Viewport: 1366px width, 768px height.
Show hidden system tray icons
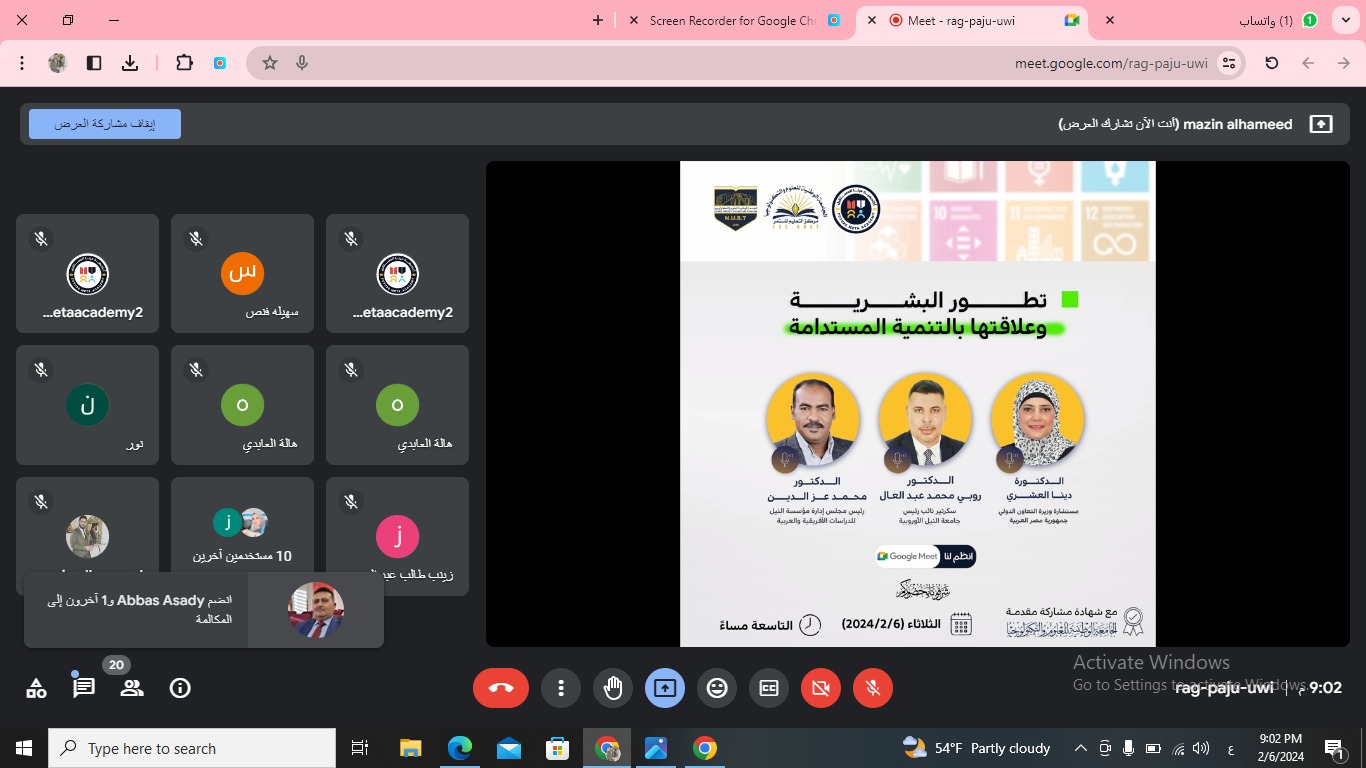[x=1081, y=748]
